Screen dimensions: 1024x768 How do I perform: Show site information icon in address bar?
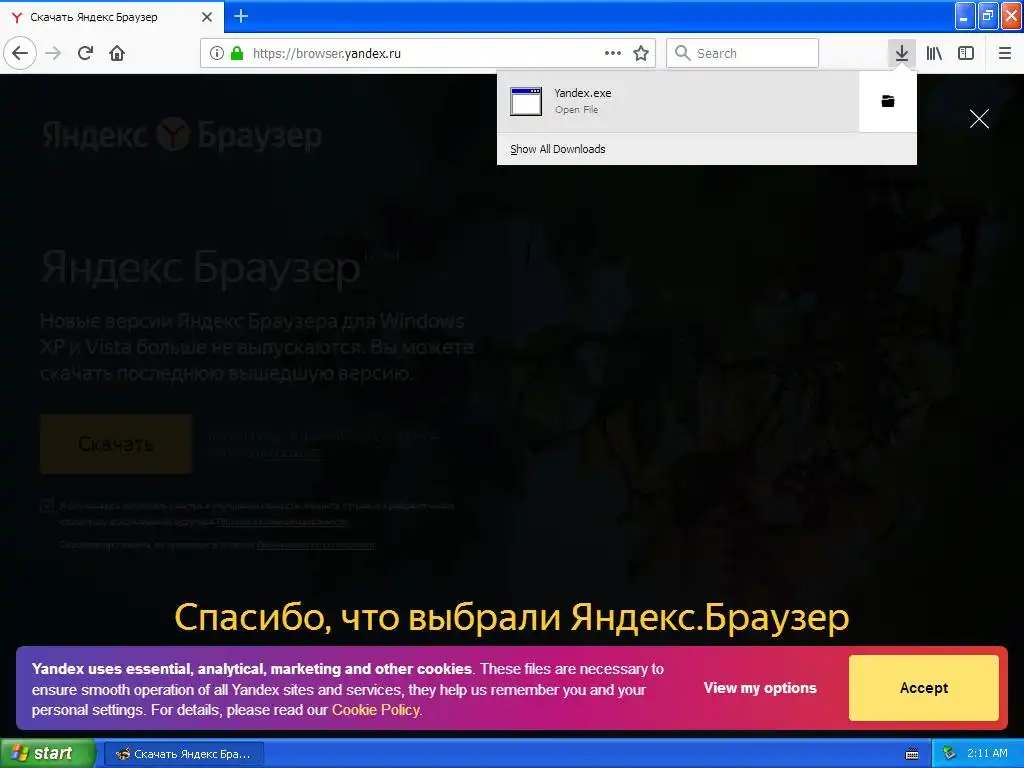pyautogui.click(x=216, y=53)
